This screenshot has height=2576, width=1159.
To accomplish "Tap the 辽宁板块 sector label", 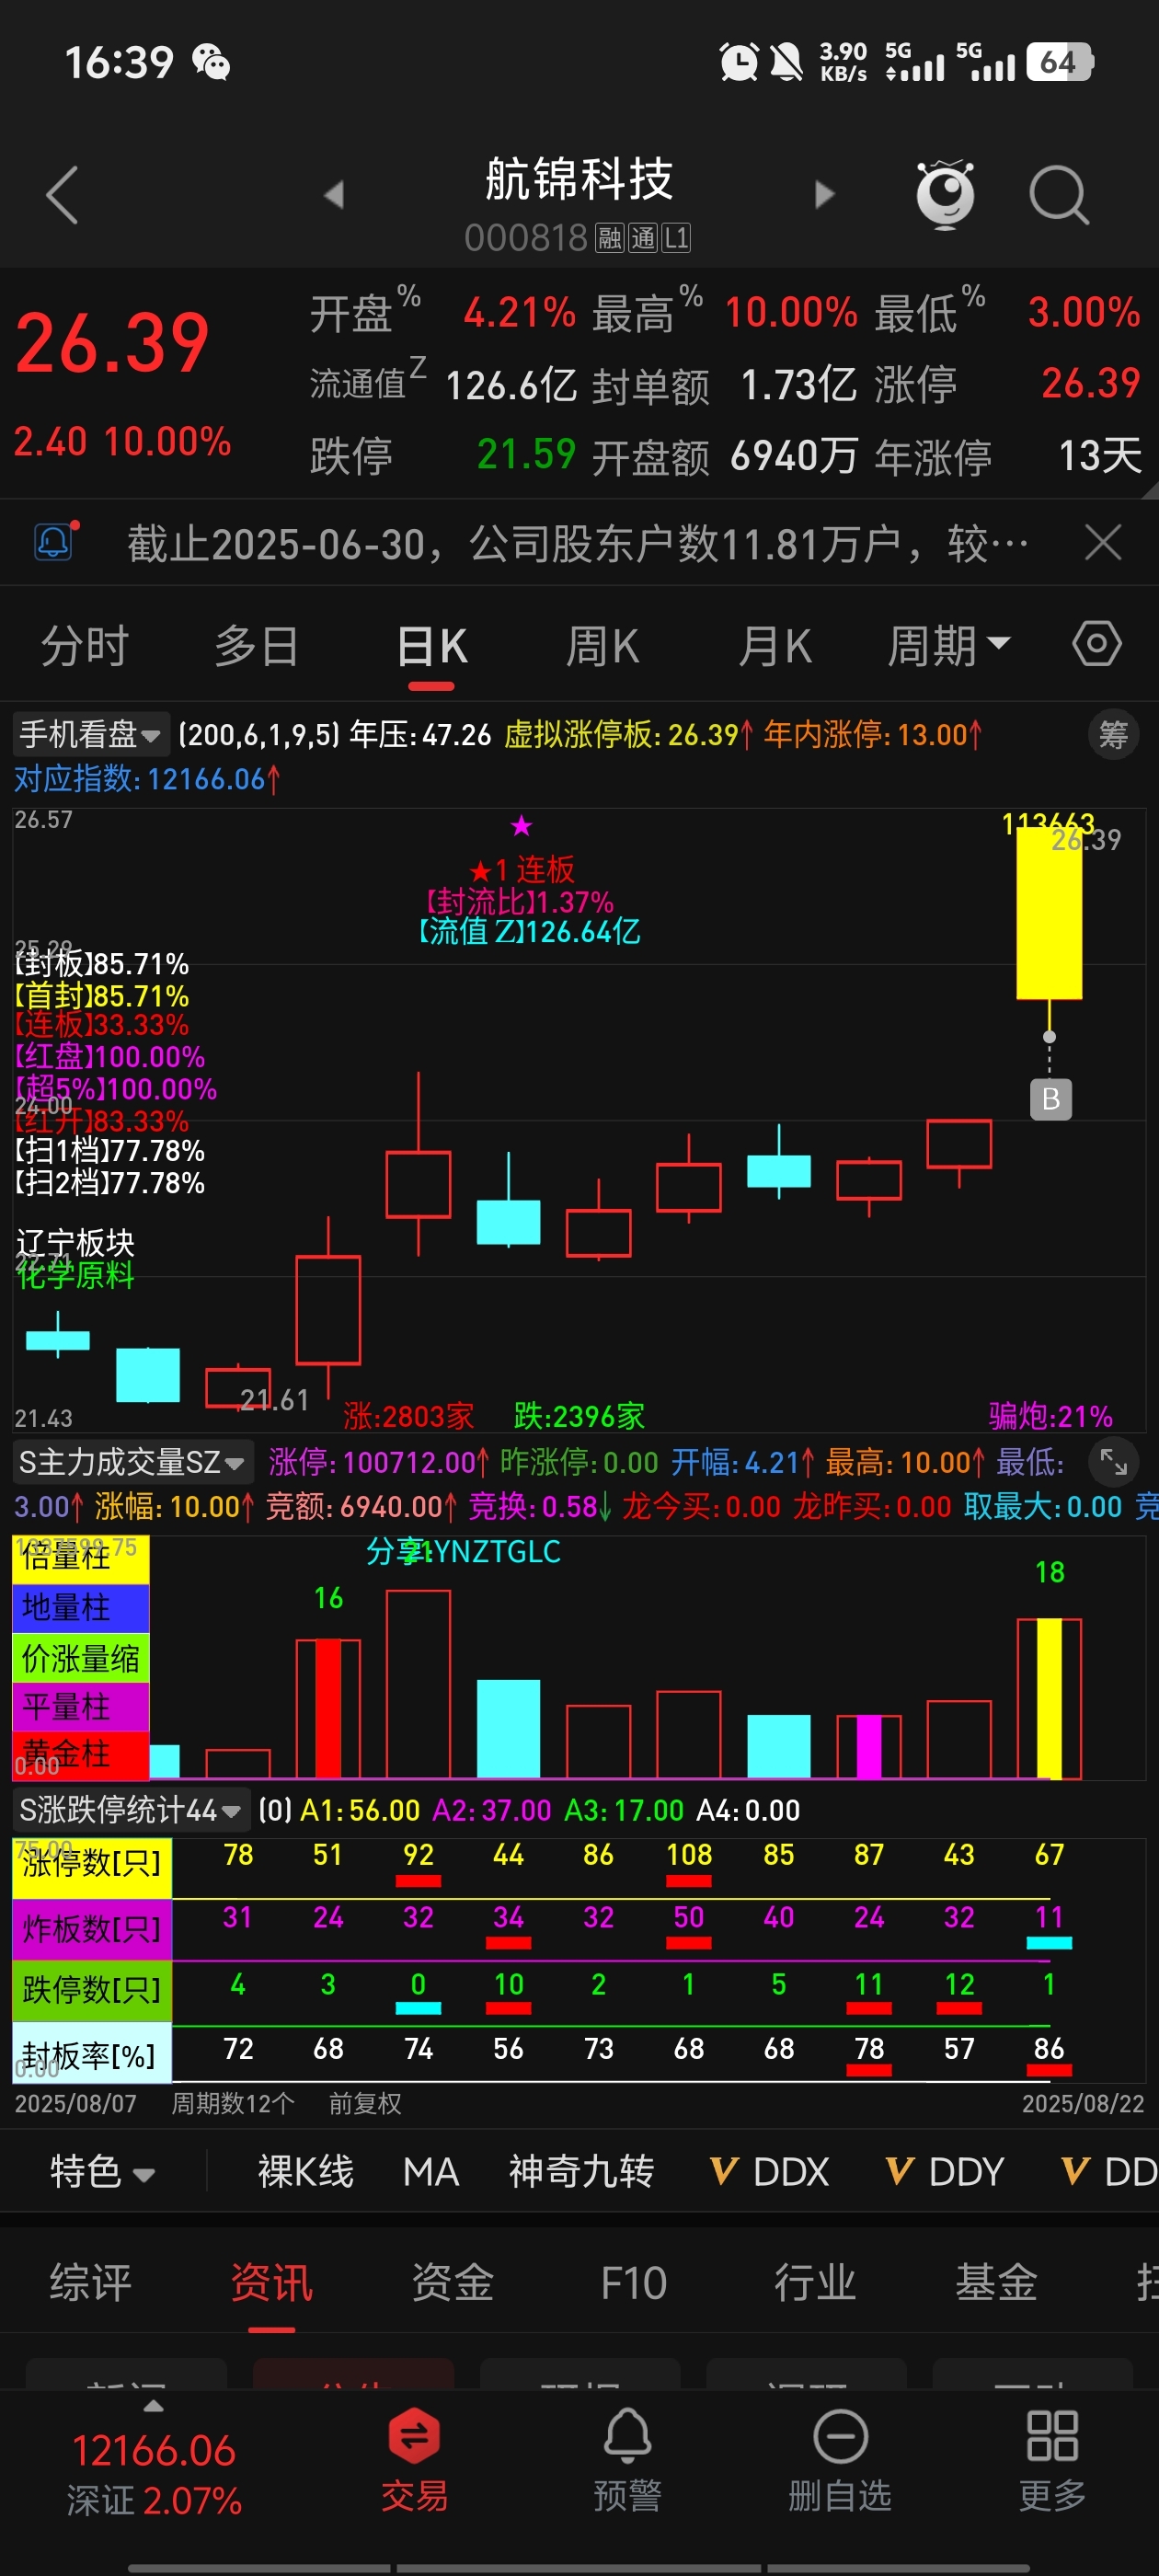I will (76, 1243).
